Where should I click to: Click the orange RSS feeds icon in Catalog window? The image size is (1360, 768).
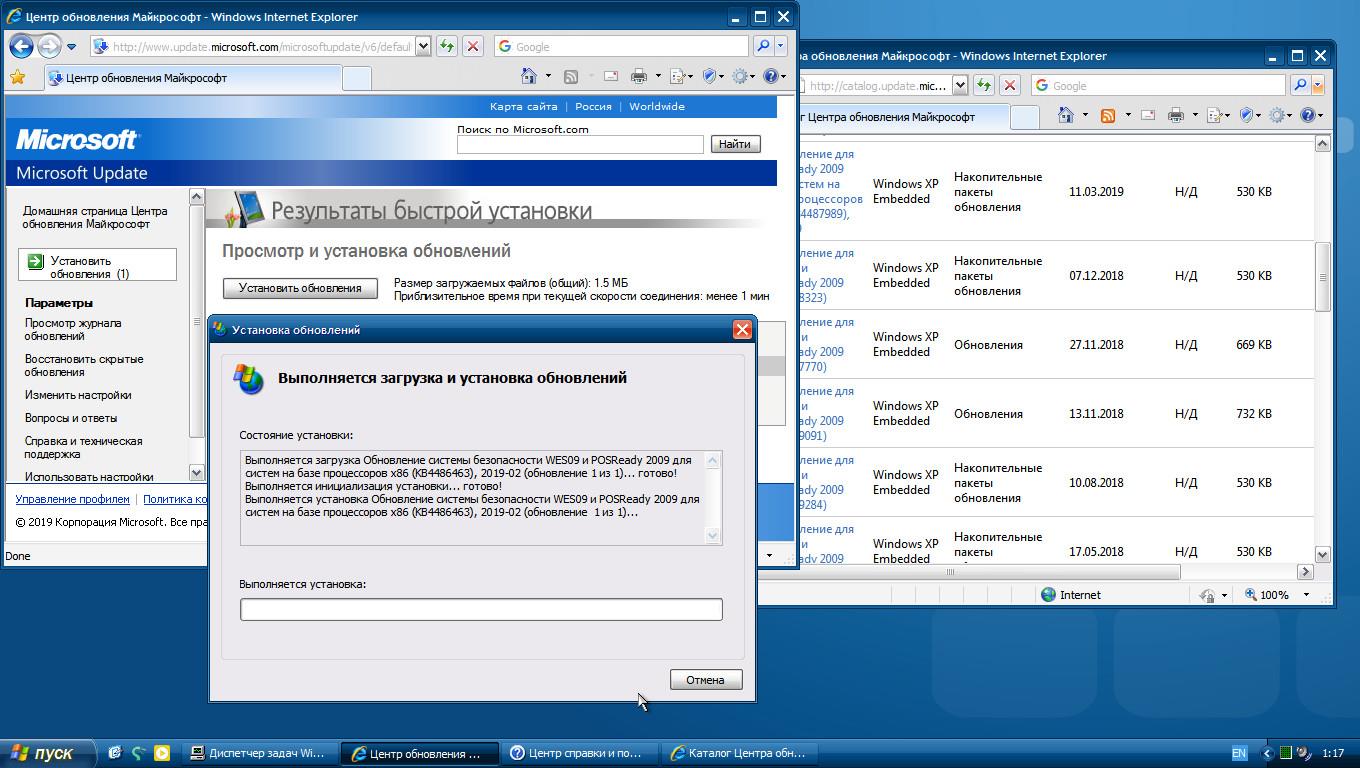pos(1108,116)
